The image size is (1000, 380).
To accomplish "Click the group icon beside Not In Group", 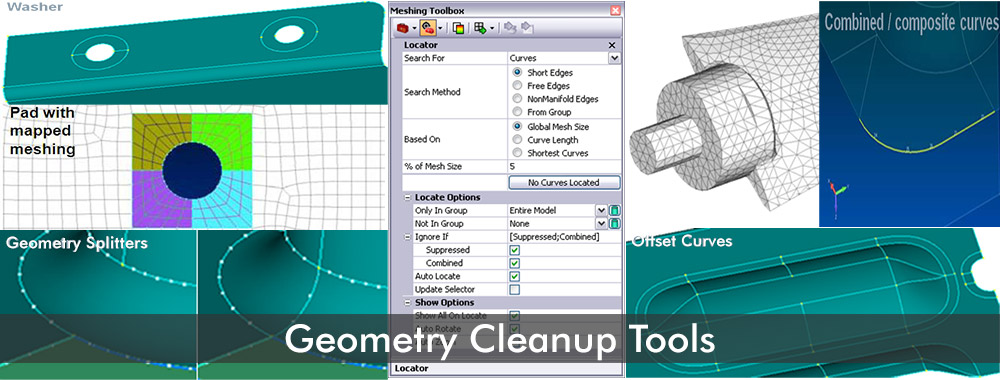I will click(615, 224).
